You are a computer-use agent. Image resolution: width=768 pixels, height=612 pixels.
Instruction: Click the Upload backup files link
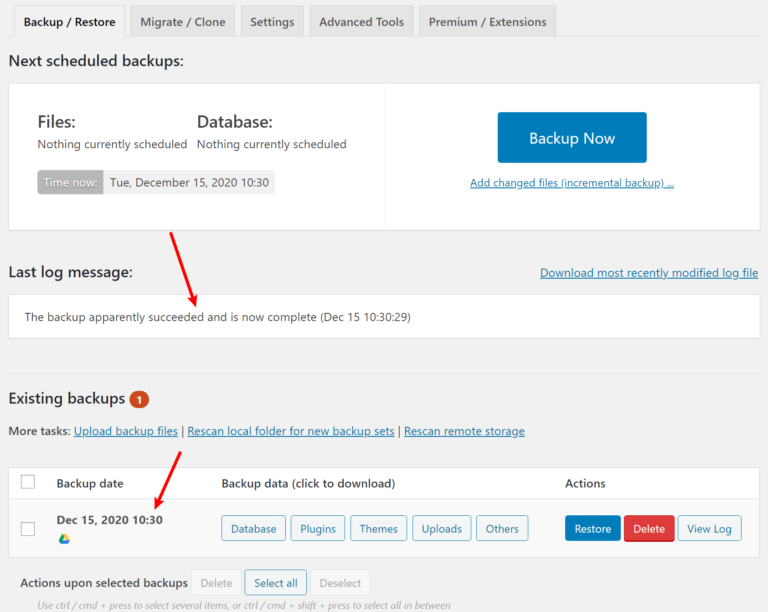pyautogui.click(x=126, y=431)
